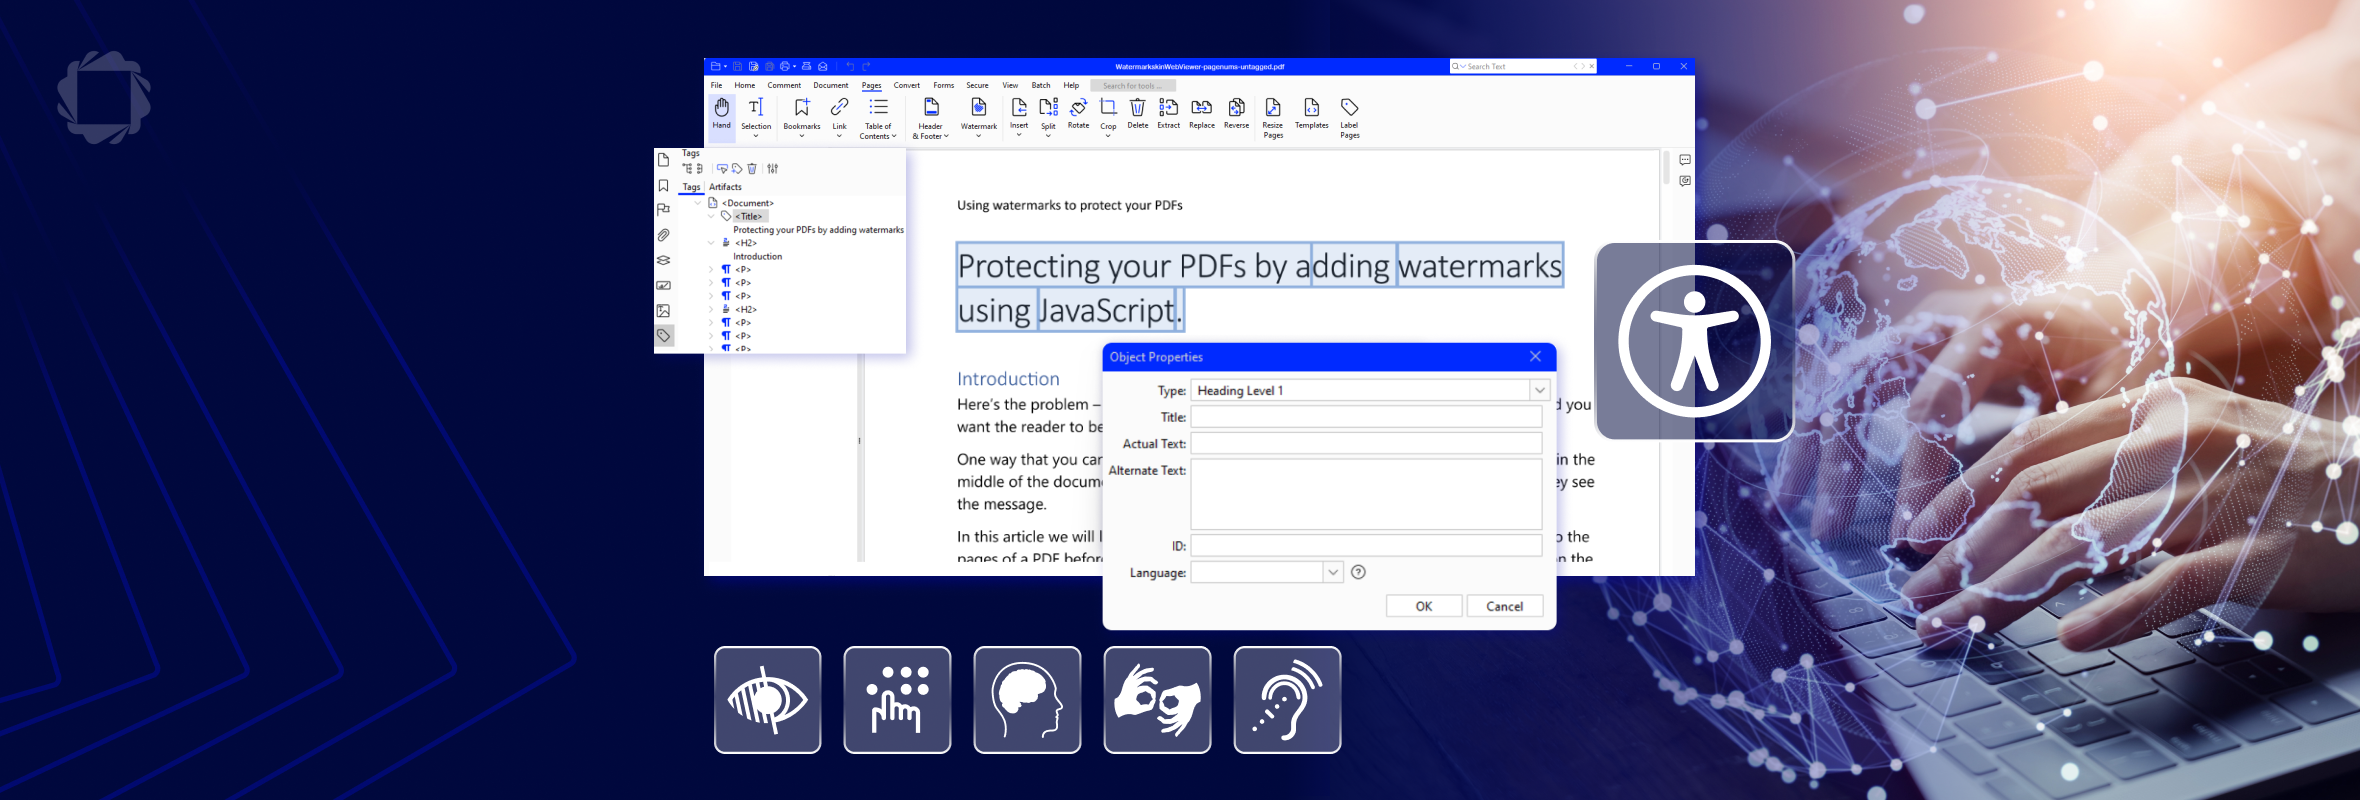Open the Label Pages tool

(x=1350, y=118)
